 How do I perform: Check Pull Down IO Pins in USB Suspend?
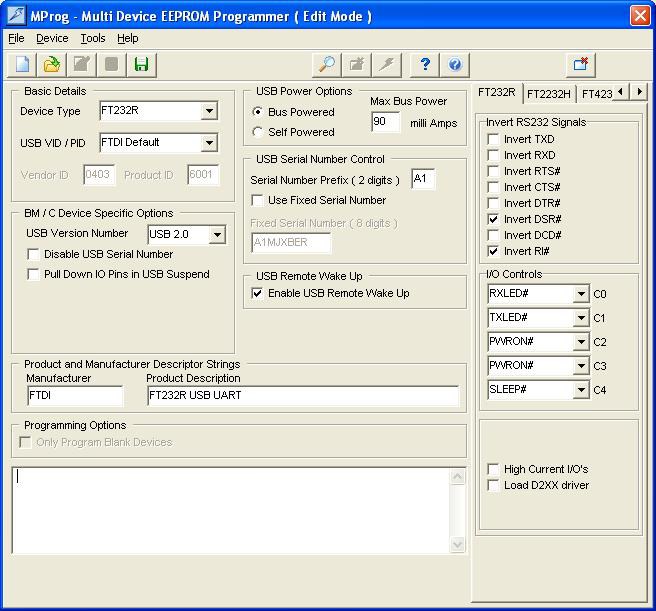pos(33,274)
